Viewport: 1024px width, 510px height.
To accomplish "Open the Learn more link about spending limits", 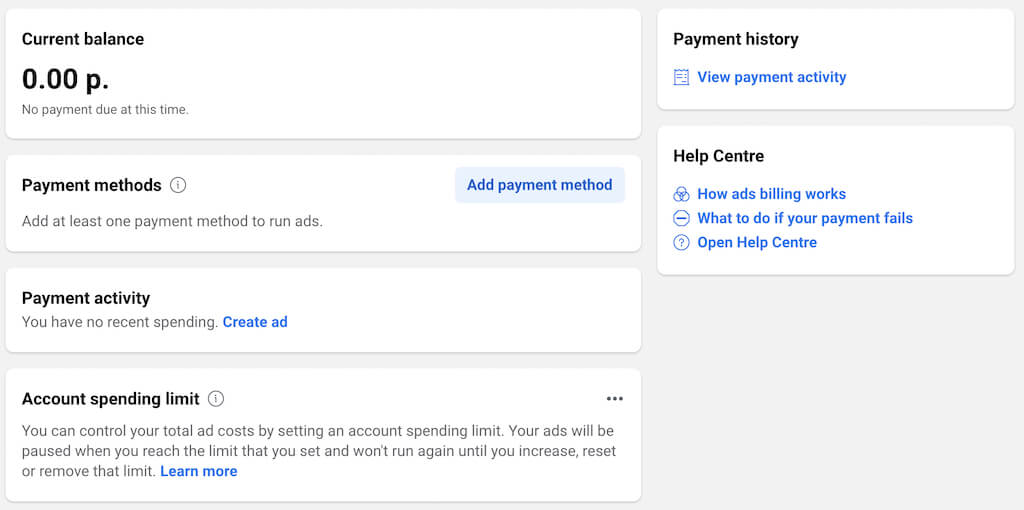I will pos(199,471).
